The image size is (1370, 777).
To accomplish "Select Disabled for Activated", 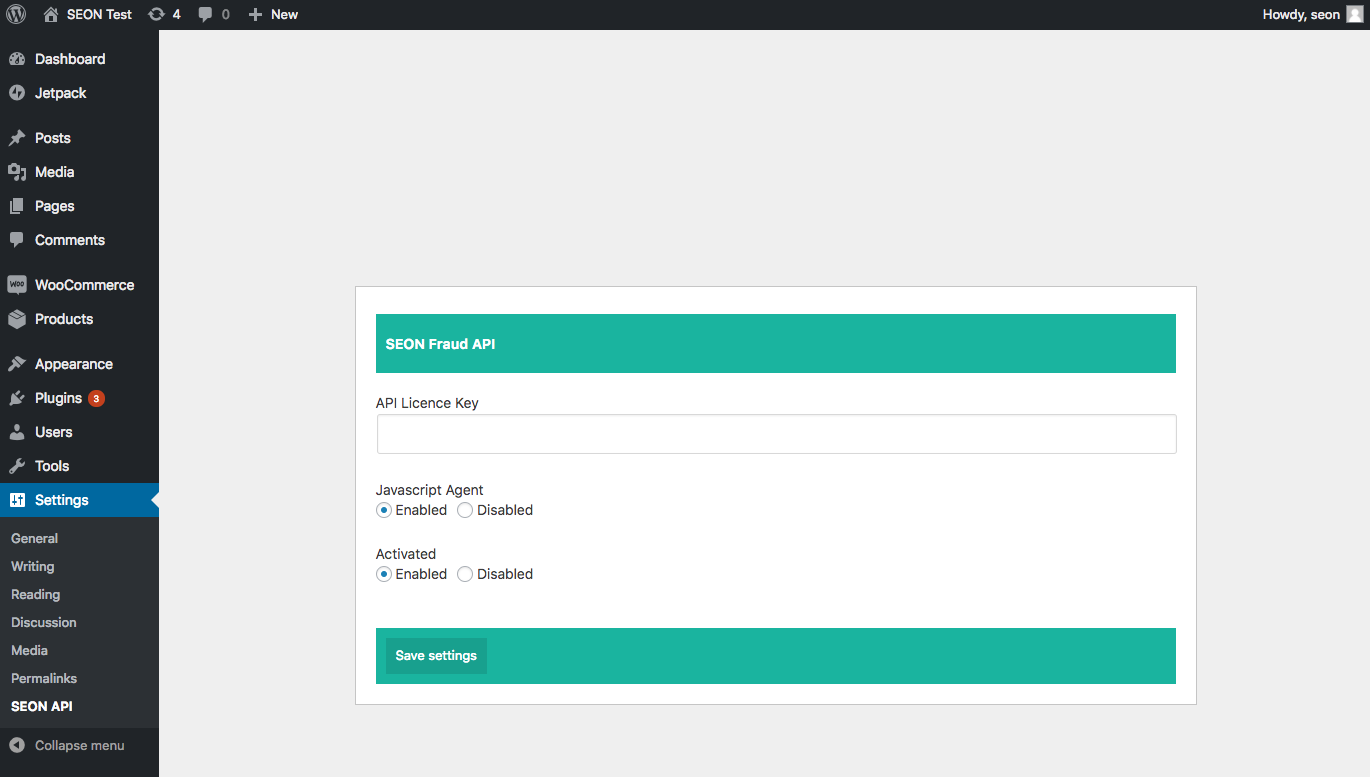I will pyautogui.click(x=465, y=574).
